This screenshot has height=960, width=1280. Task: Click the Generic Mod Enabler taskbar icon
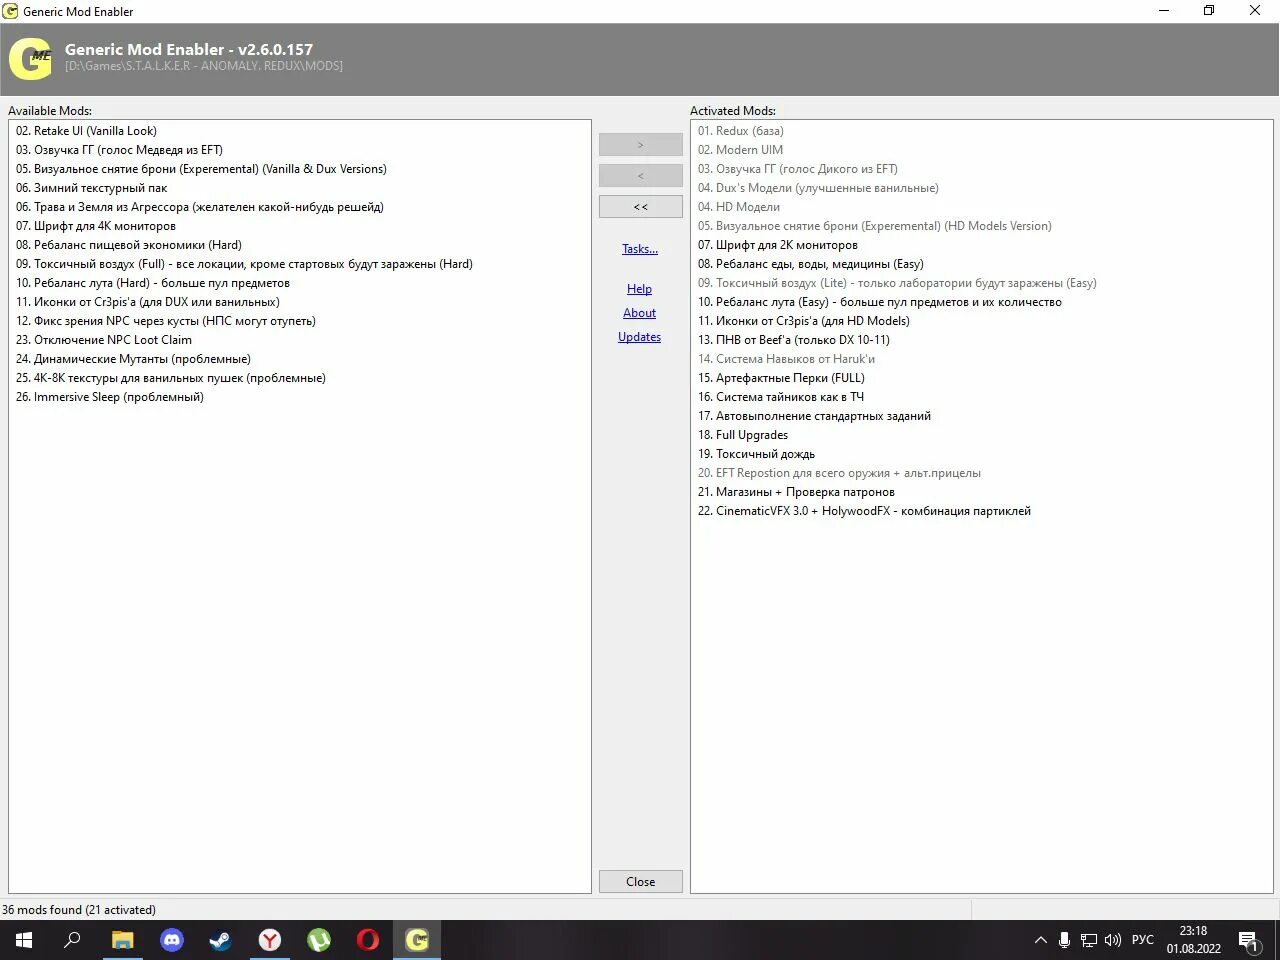coord(417,940)
